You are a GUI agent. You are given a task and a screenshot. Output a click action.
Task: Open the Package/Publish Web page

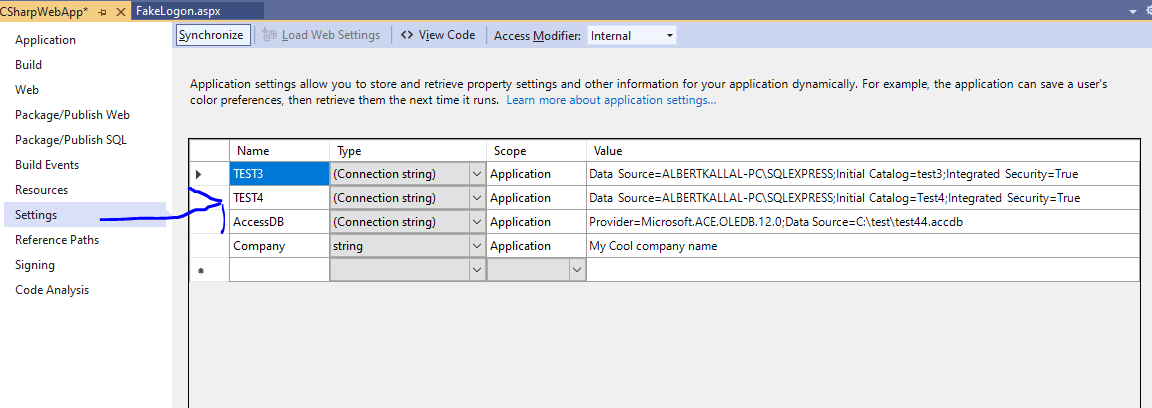tap(73, 115)
